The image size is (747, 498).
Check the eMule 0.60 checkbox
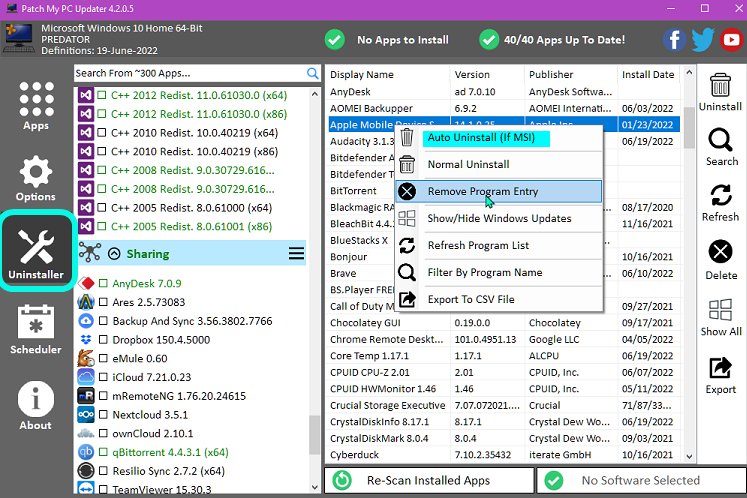[103, 358]
